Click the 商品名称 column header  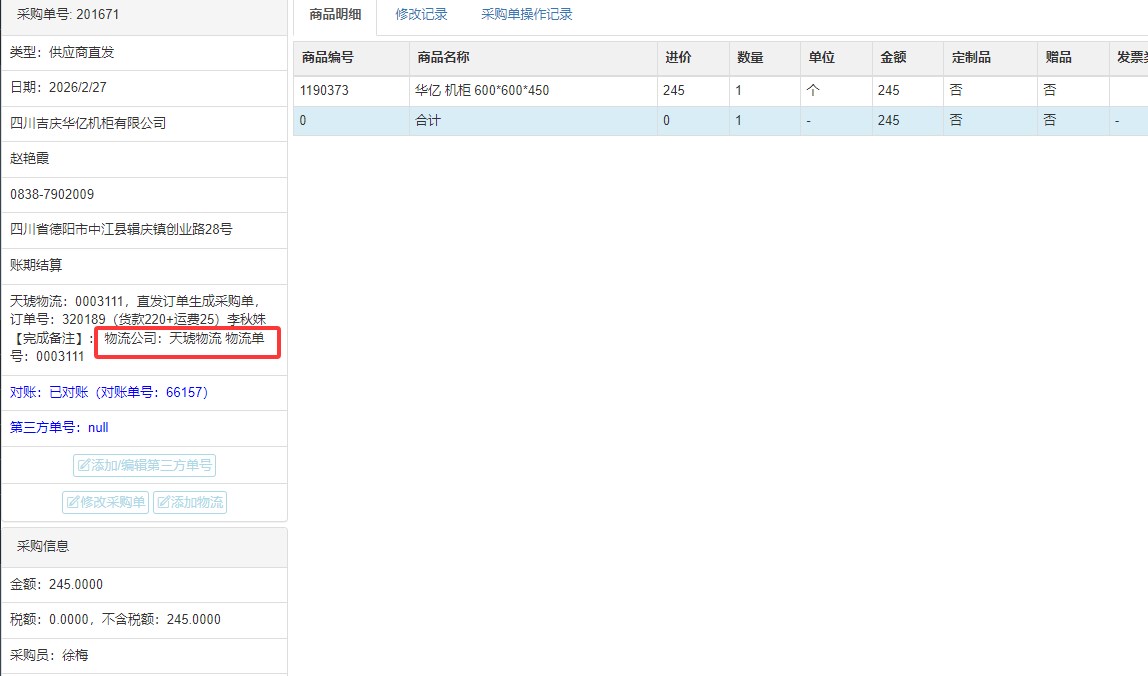pos(443,58)
